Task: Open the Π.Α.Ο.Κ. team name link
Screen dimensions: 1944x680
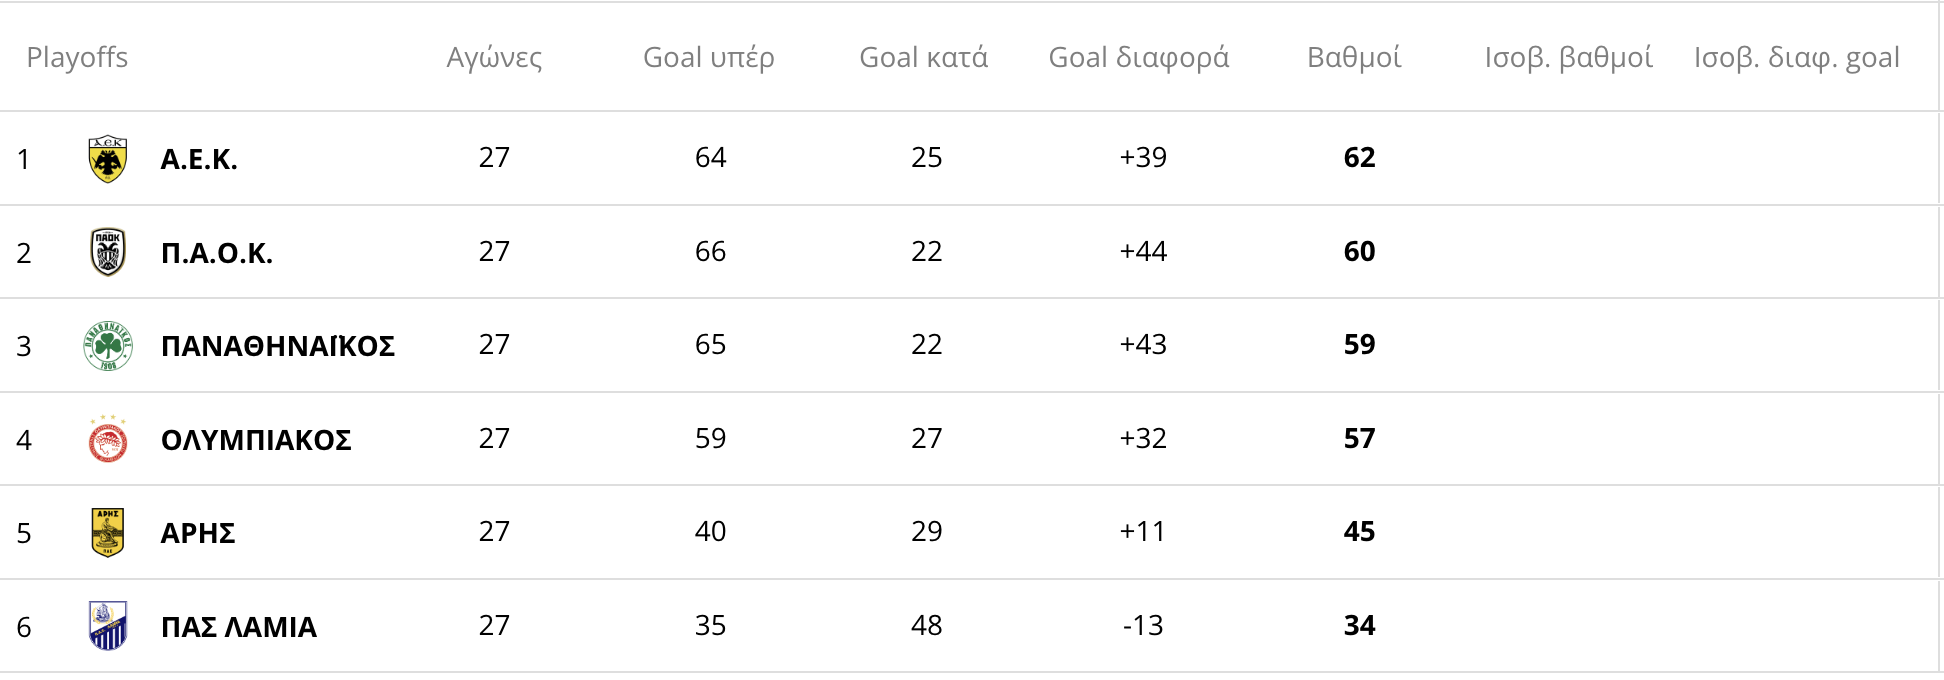Action: coord(217,253)
